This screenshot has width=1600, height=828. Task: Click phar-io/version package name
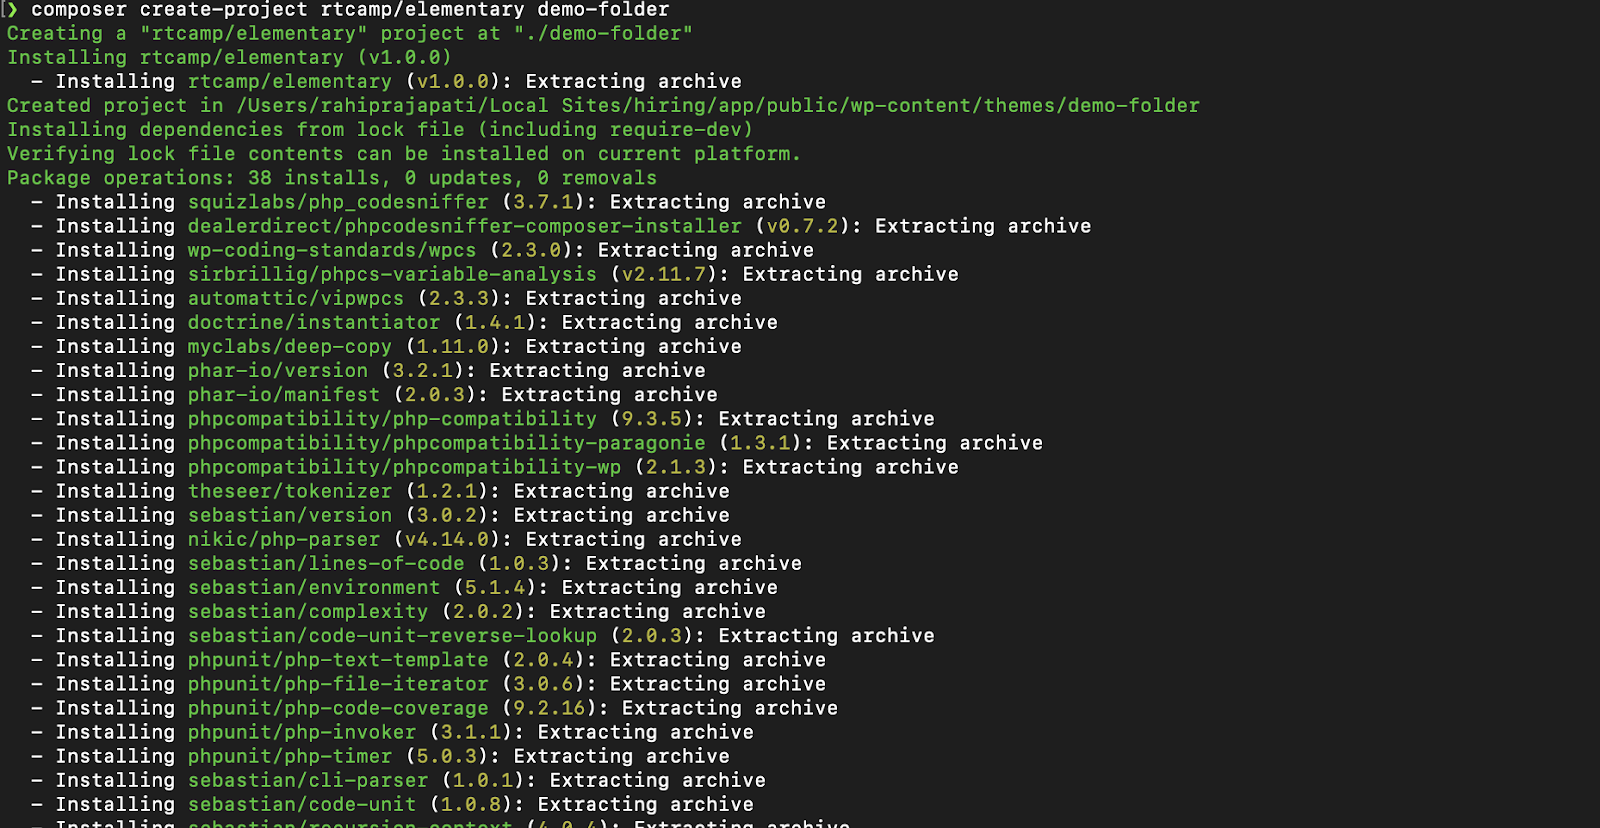278,370
